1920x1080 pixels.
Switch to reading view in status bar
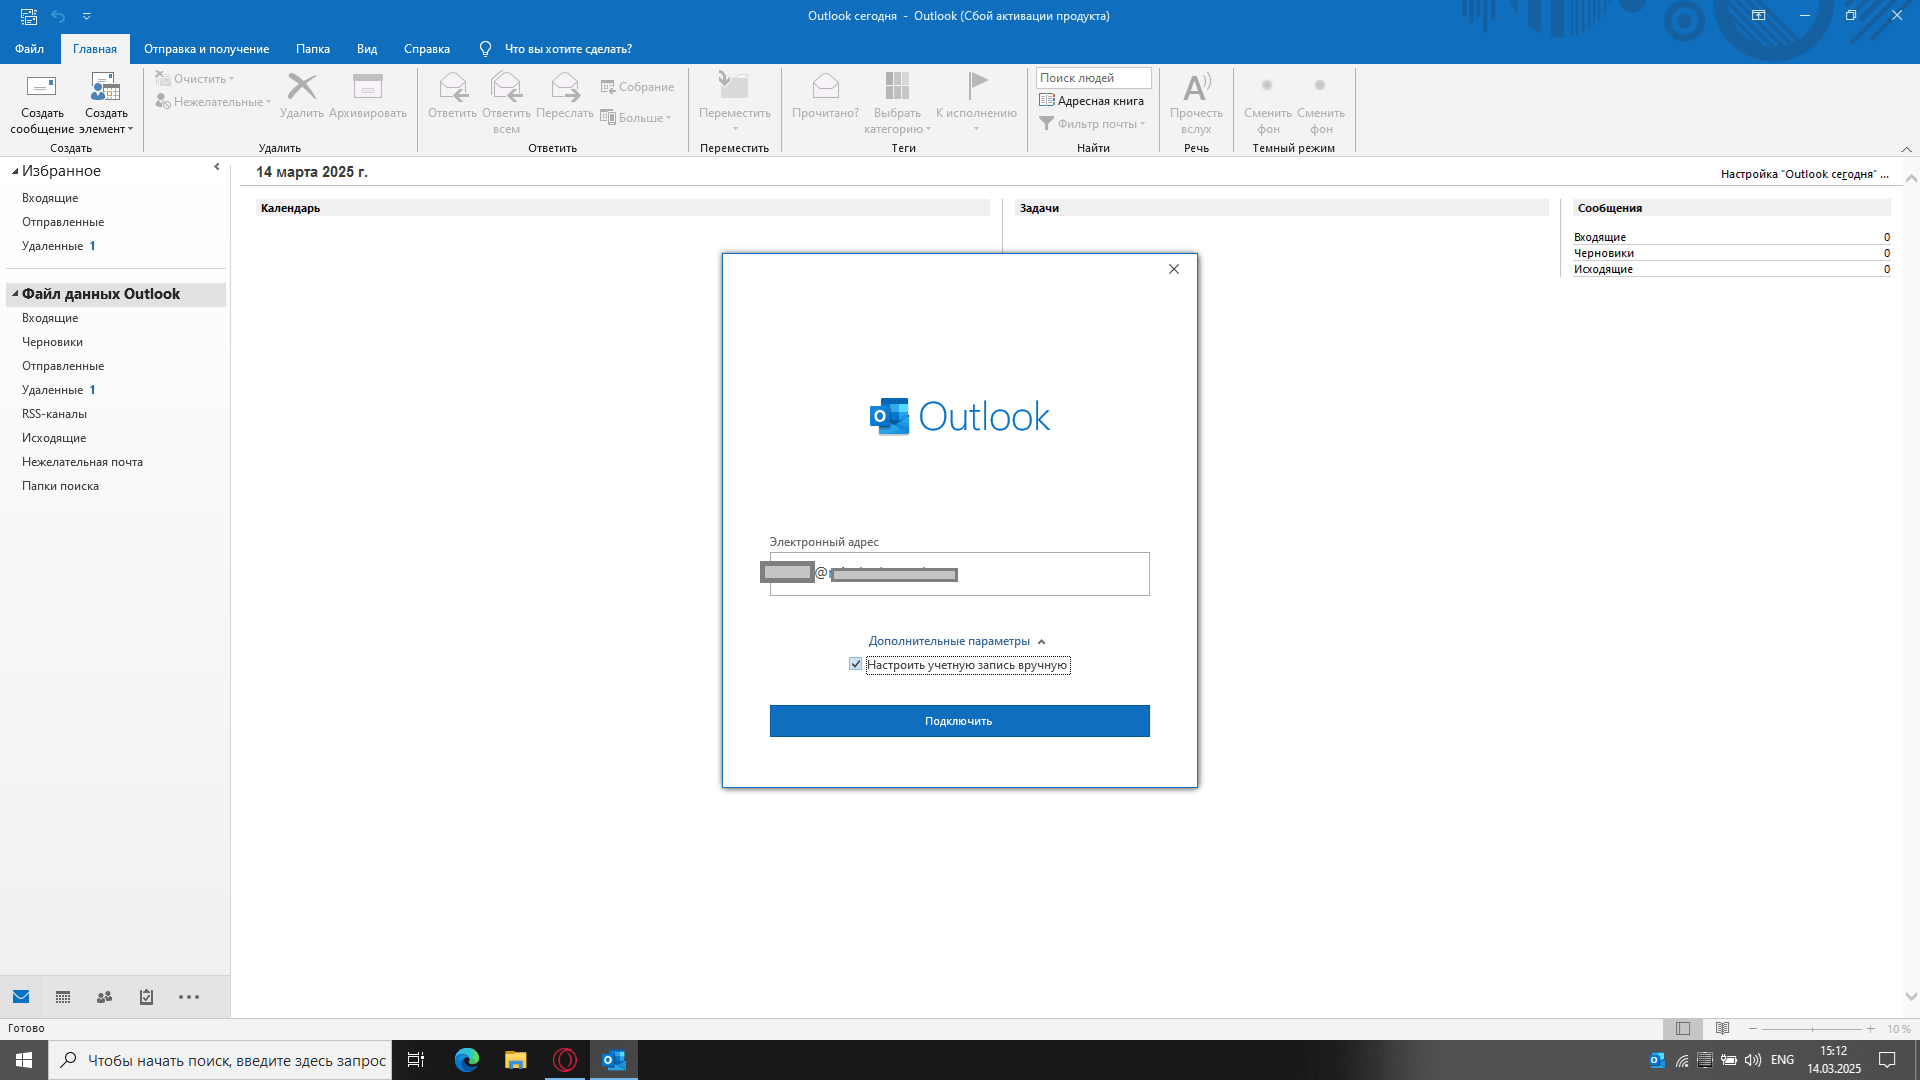1722,1028
